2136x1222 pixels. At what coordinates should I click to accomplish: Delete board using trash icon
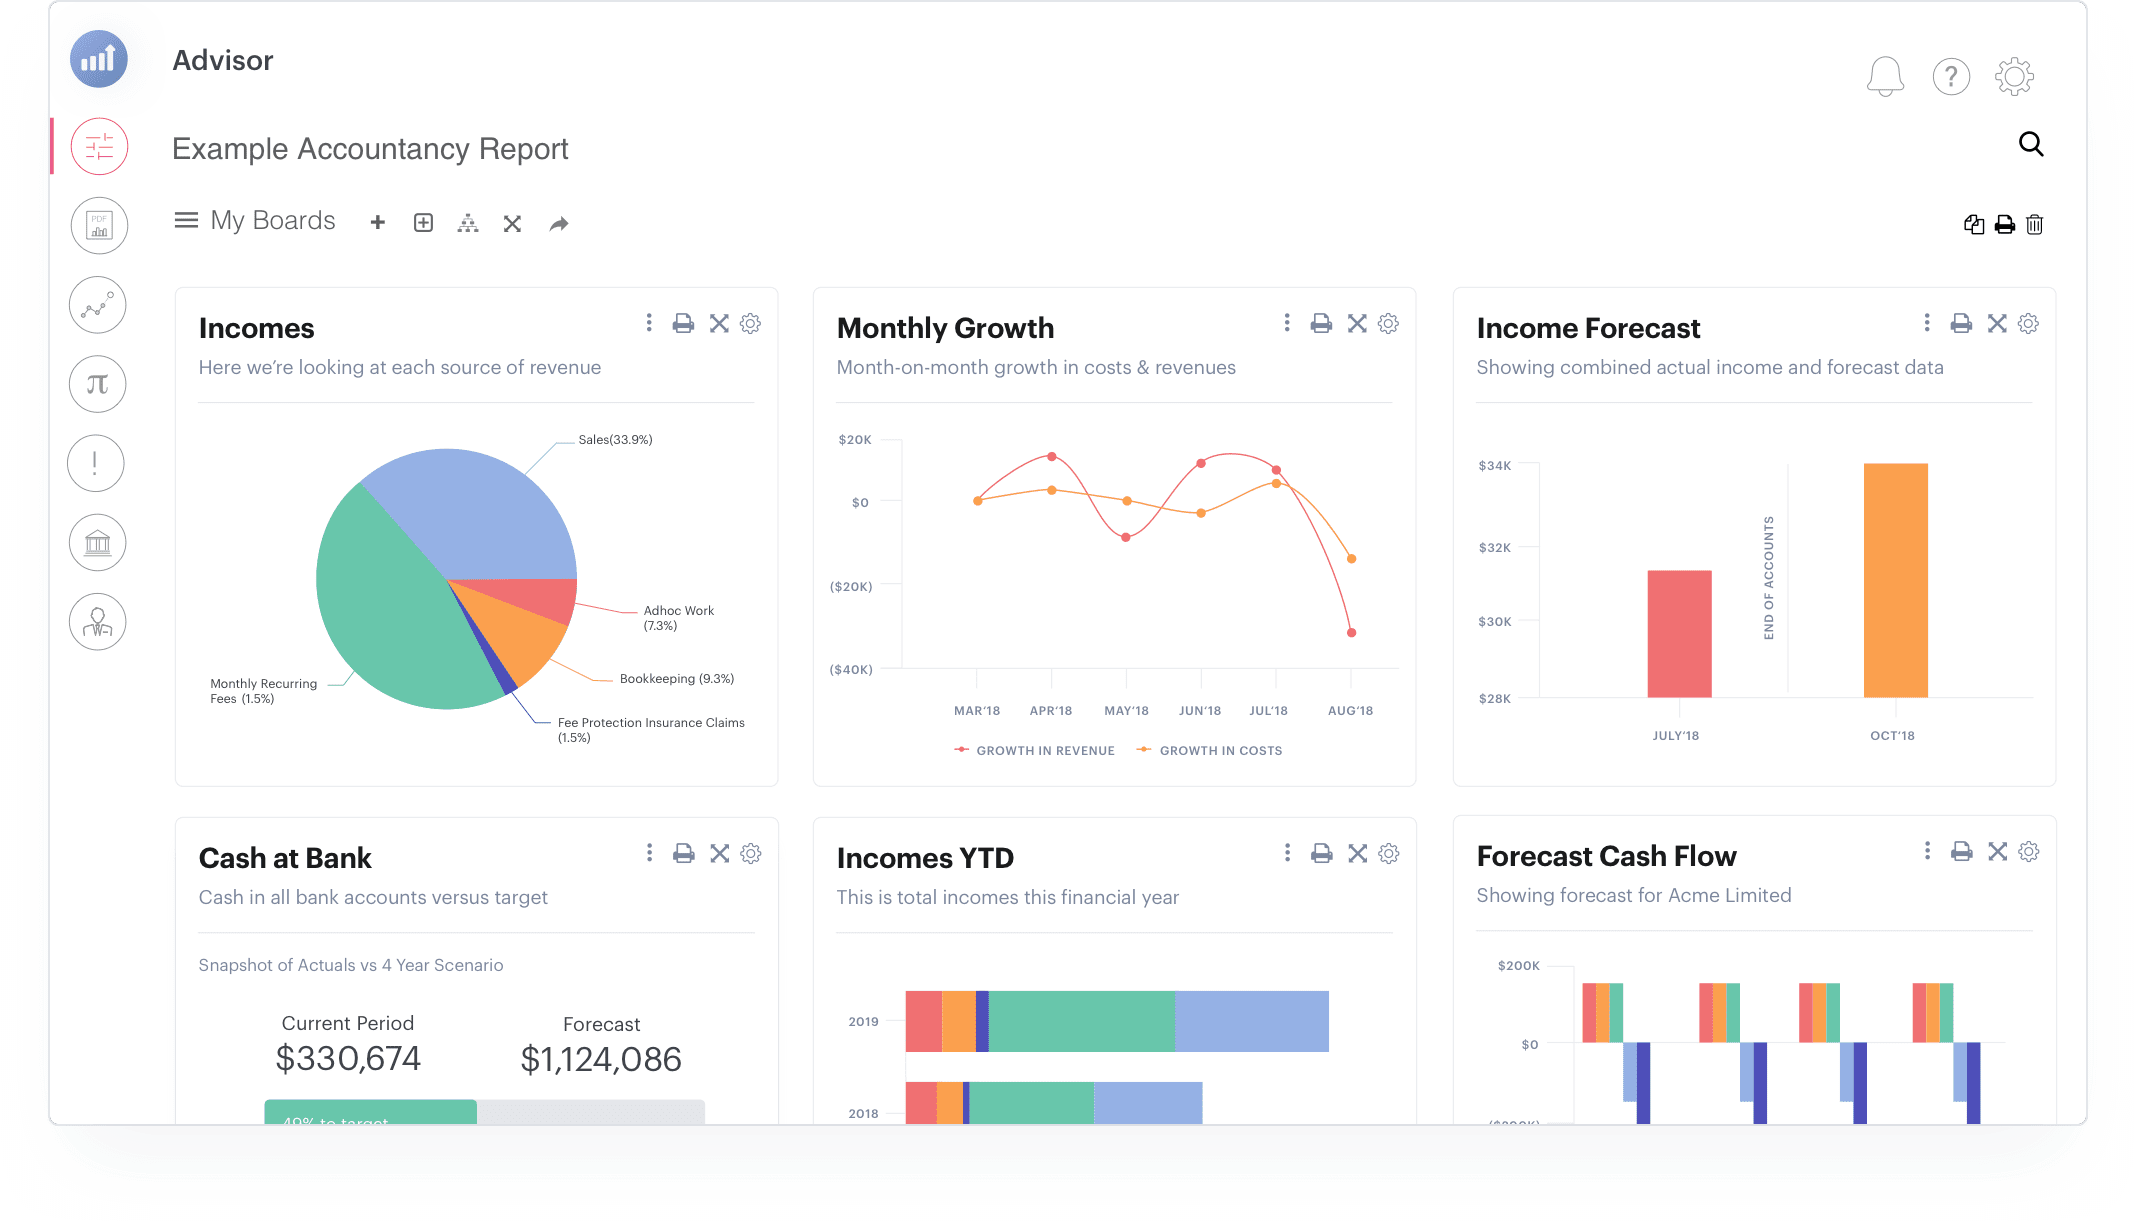[2035, 224]
